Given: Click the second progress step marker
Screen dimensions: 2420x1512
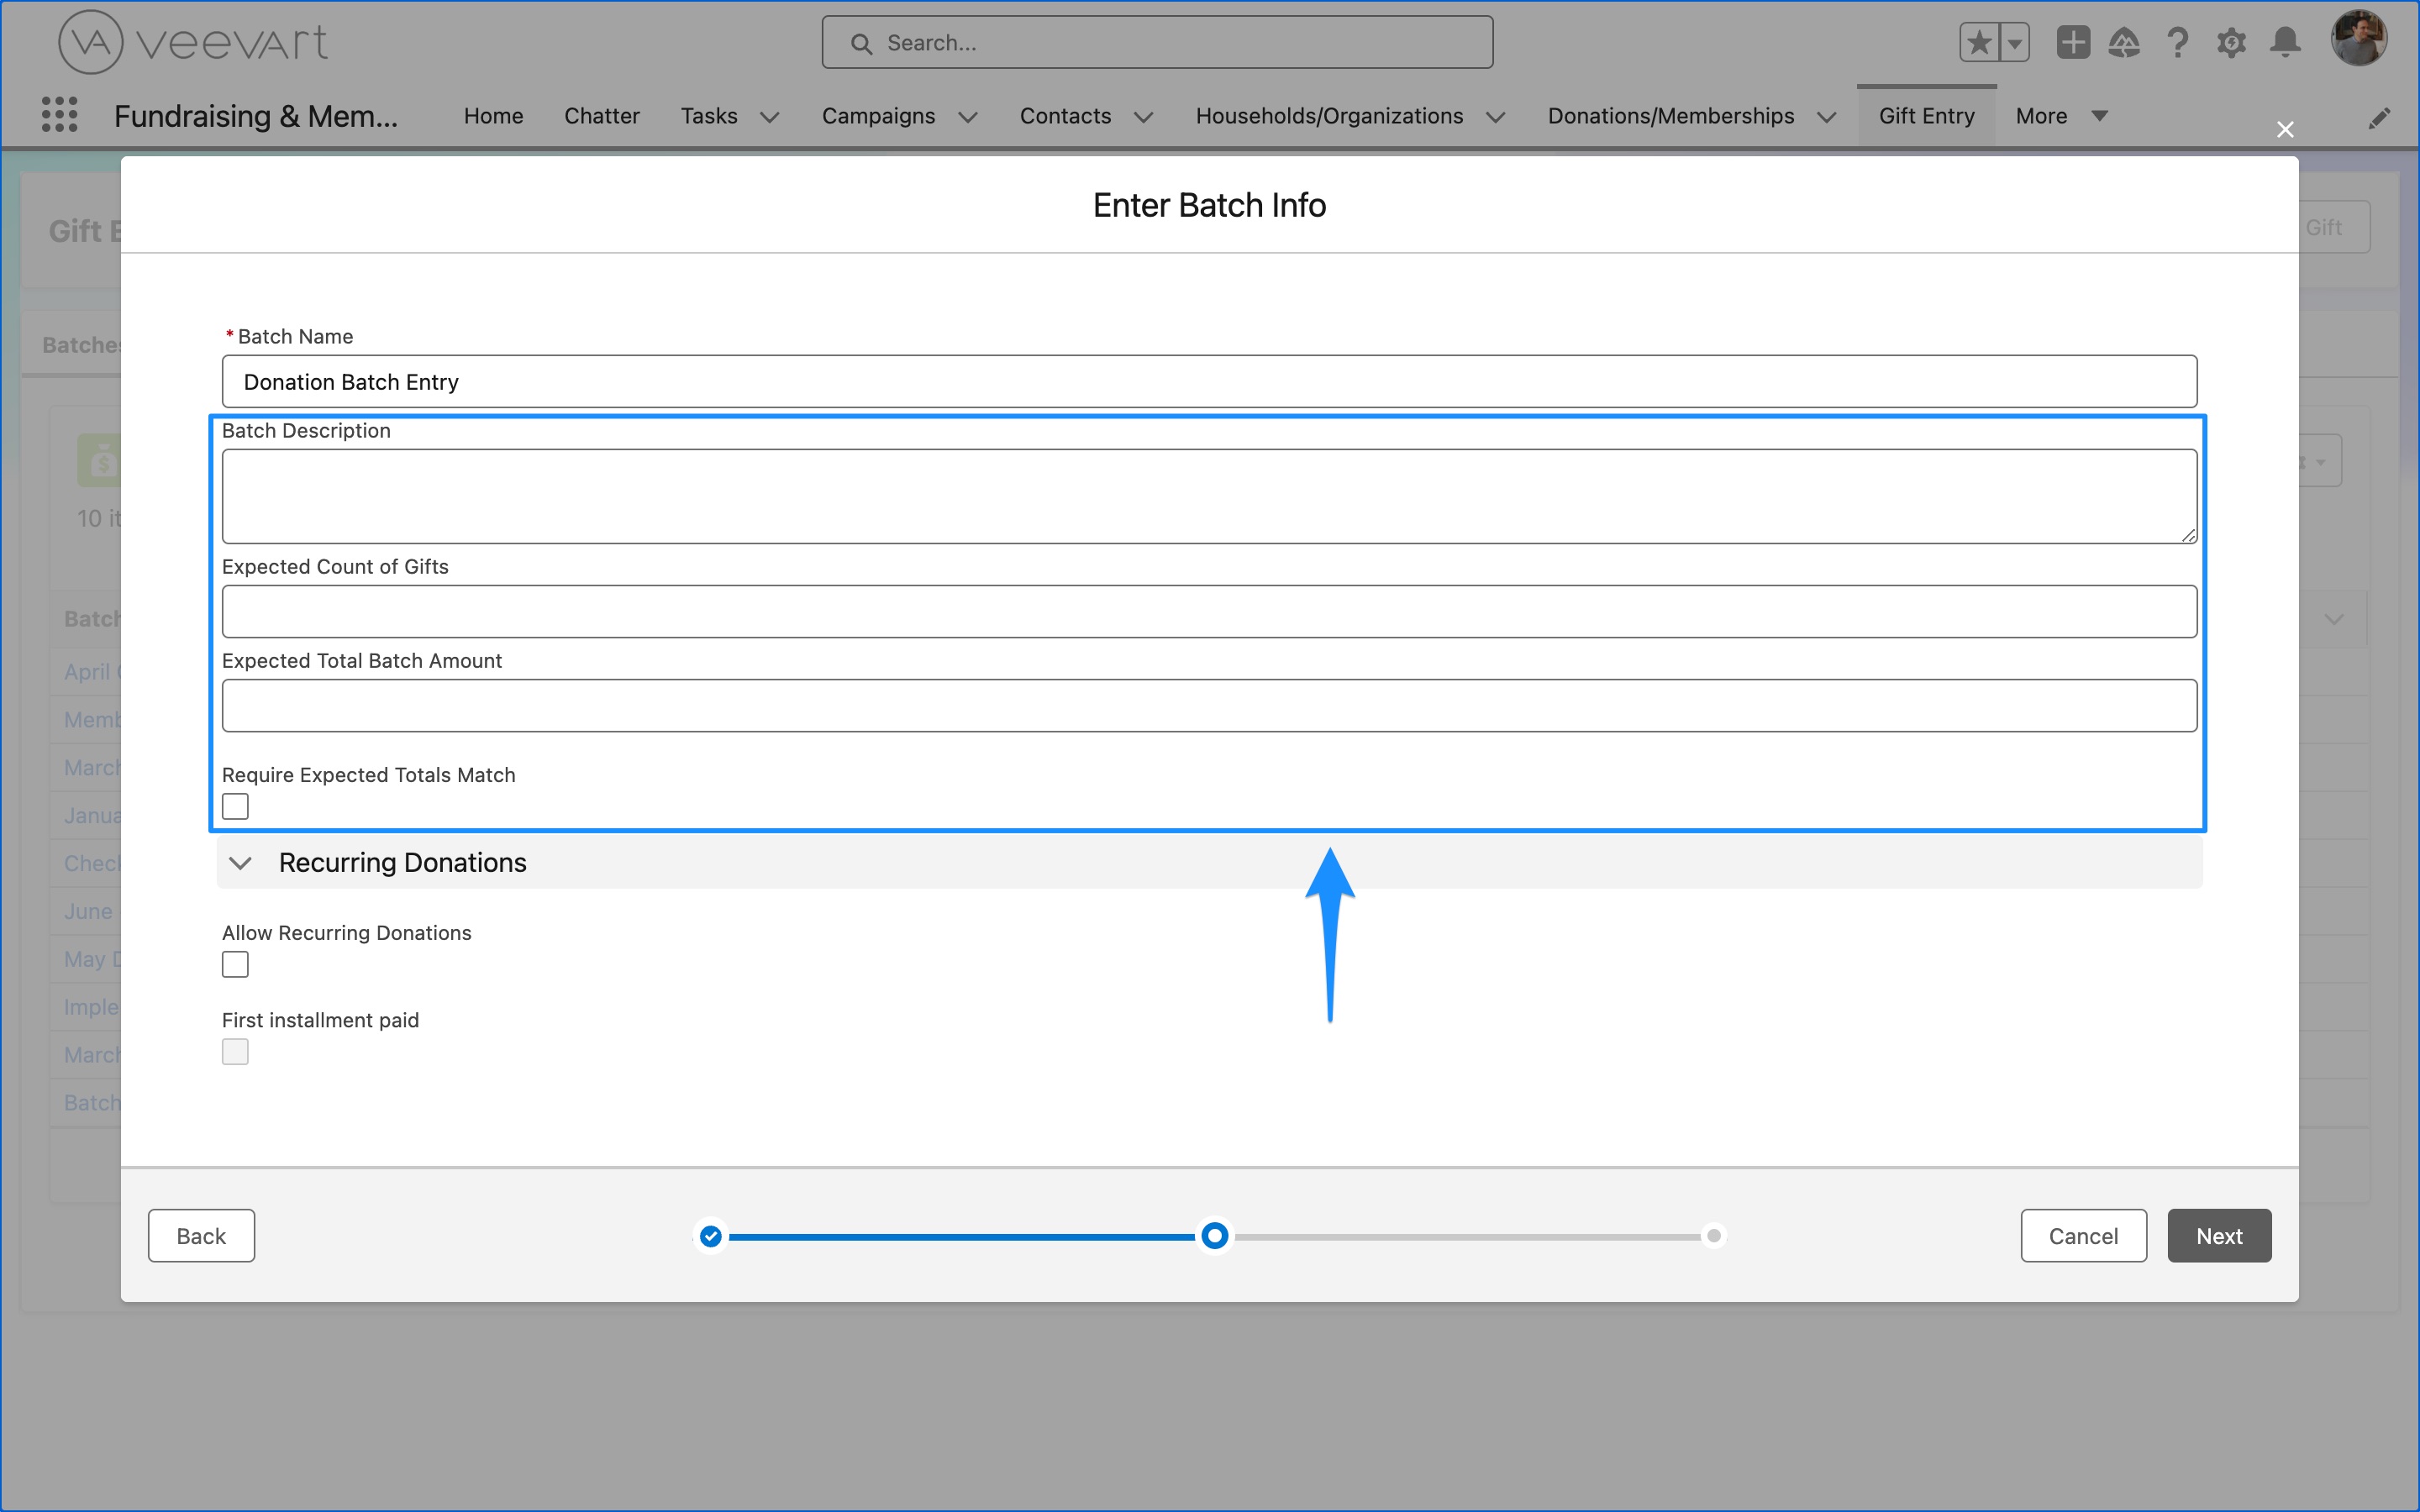Looking at the screenshot, I should [x=1213, y=1236].
